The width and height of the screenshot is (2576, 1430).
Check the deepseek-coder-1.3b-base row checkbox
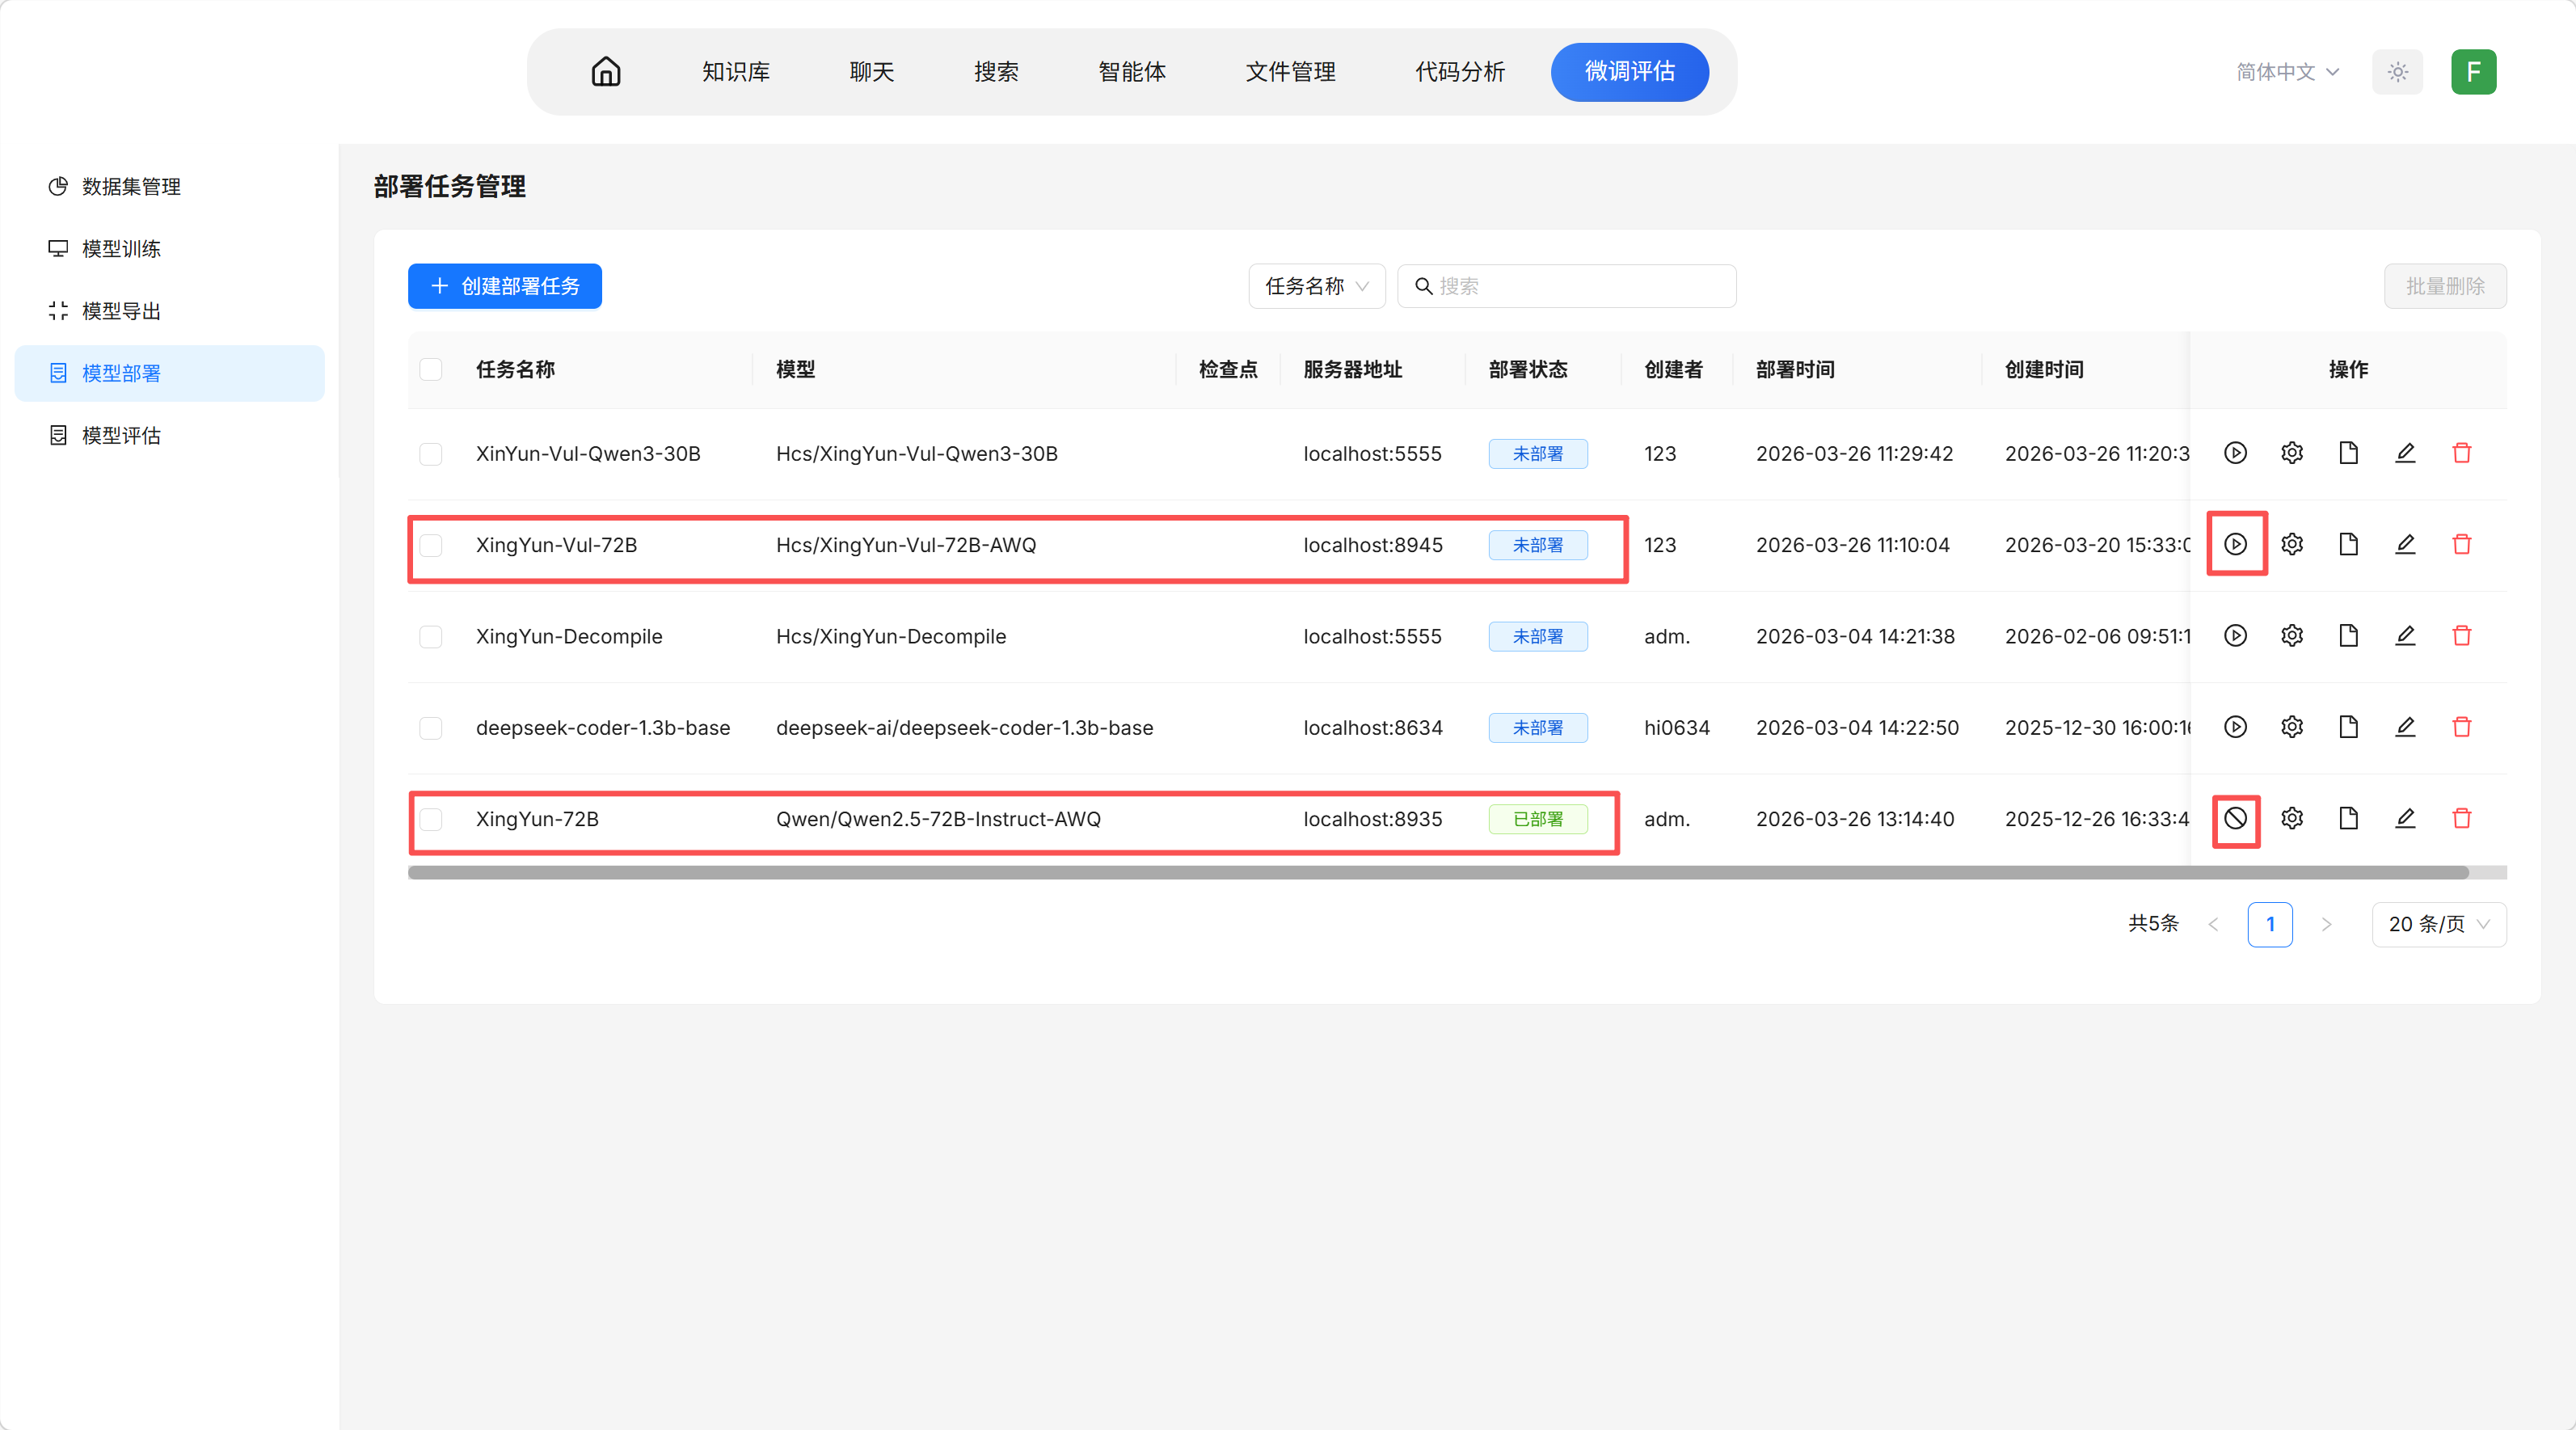tap(432, 727)
